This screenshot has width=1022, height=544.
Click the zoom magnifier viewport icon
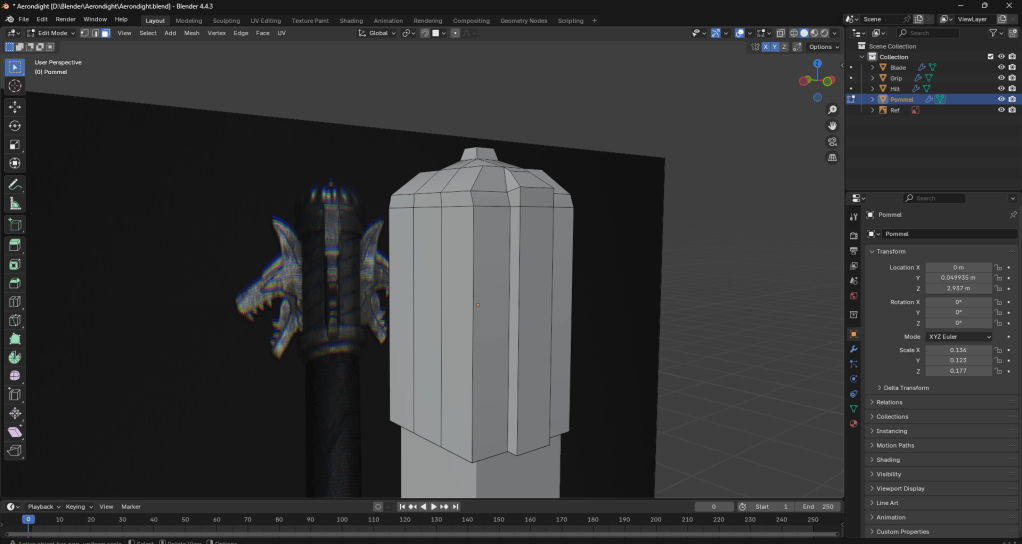[832, 110]
